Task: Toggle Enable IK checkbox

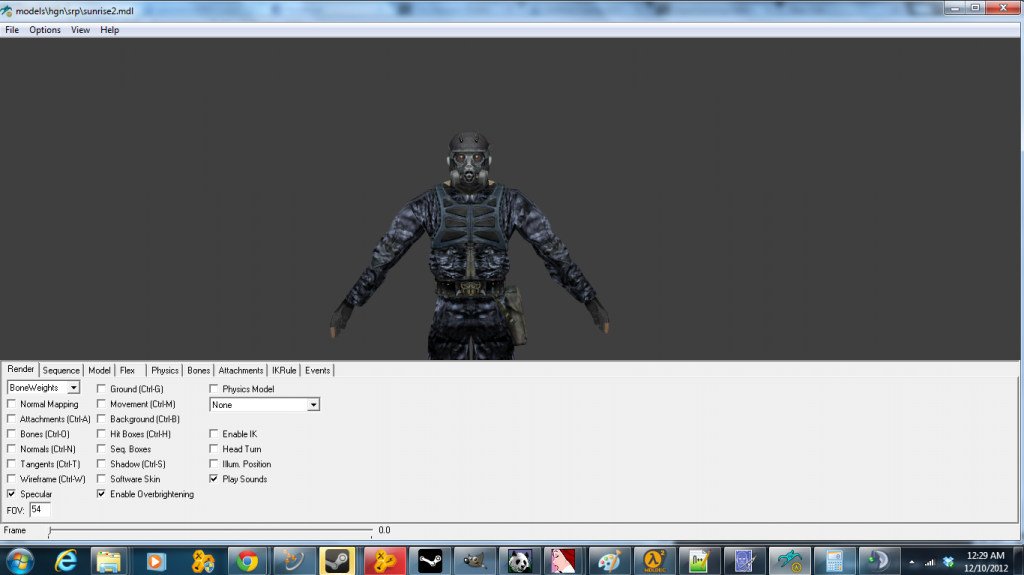Action: pyautogui.click(x=214, y=434)
